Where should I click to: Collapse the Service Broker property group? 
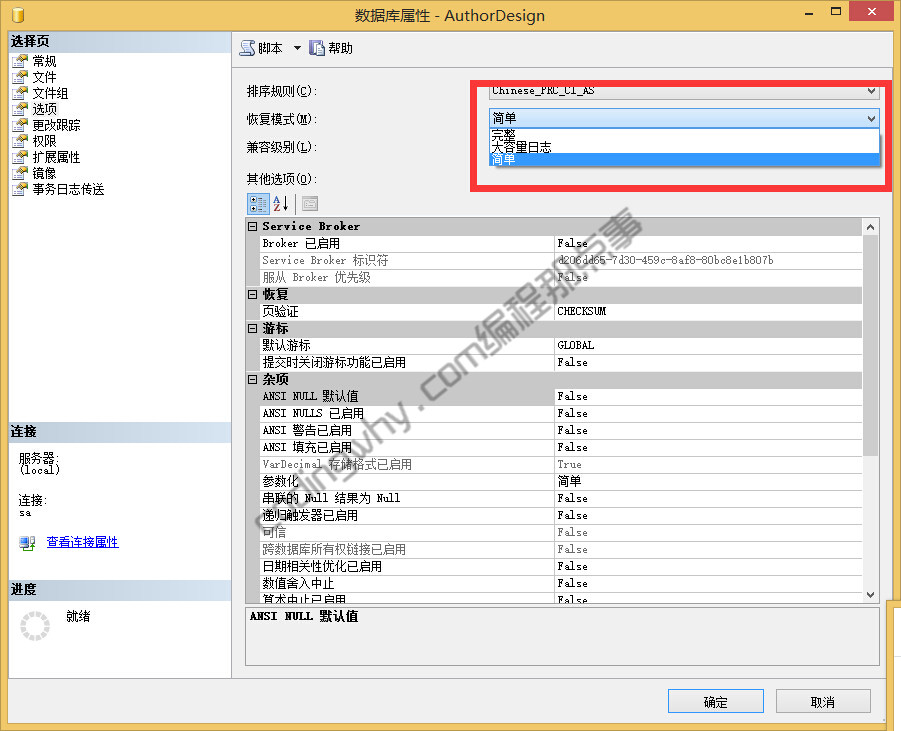(x=251, y=226)
